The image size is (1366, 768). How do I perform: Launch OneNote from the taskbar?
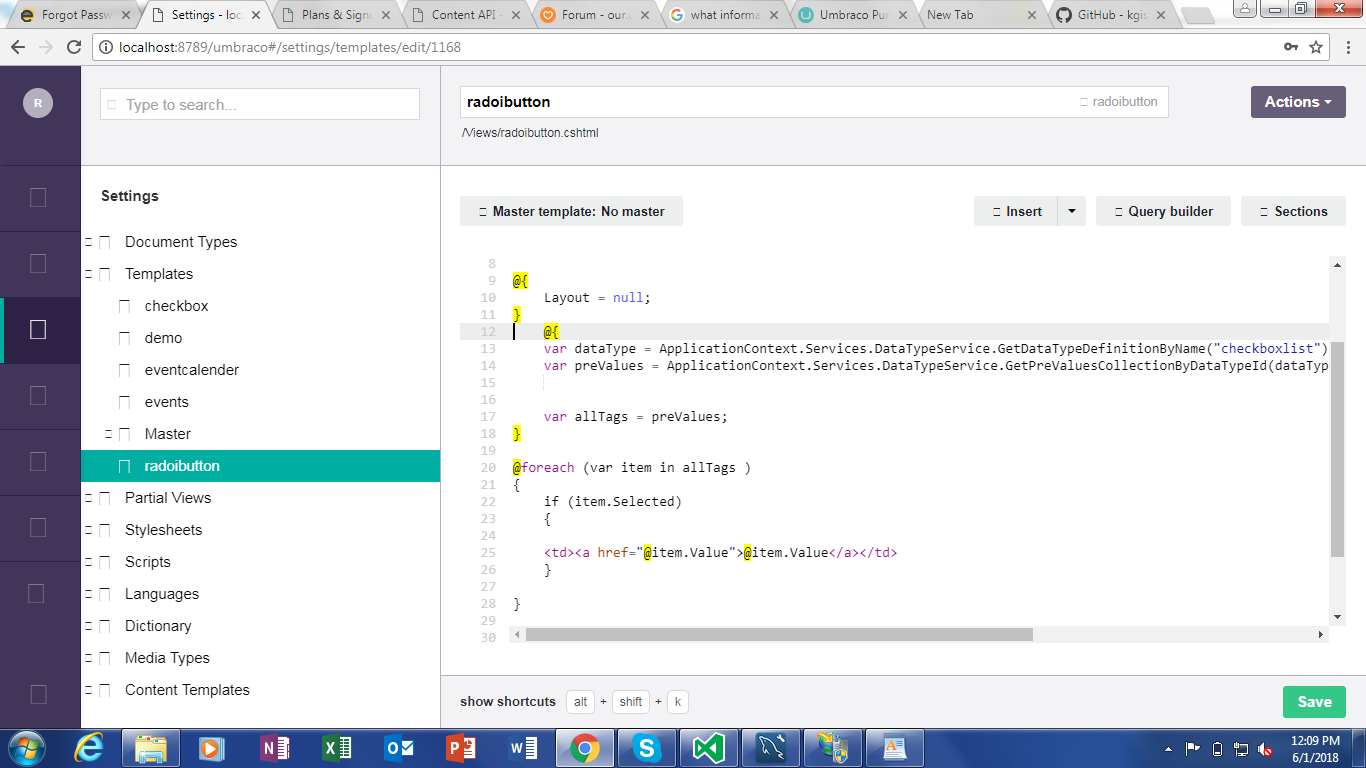pyautogui.click(x=274, y=748)
